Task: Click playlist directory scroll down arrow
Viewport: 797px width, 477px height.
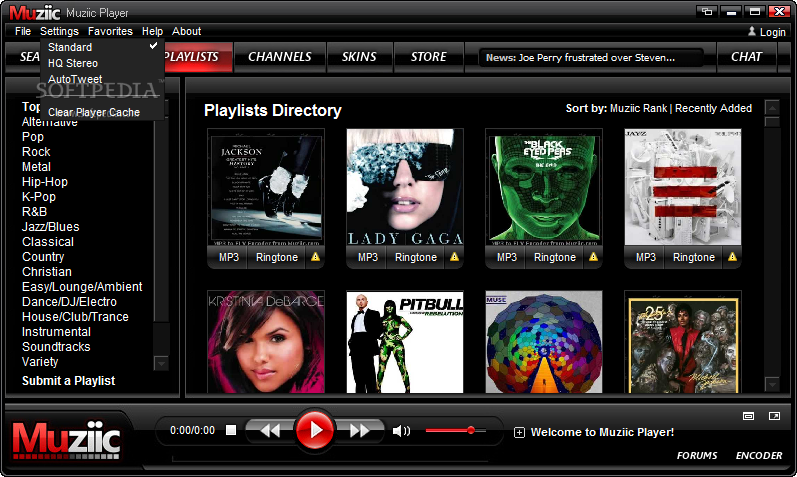Action: pos(772,384)
